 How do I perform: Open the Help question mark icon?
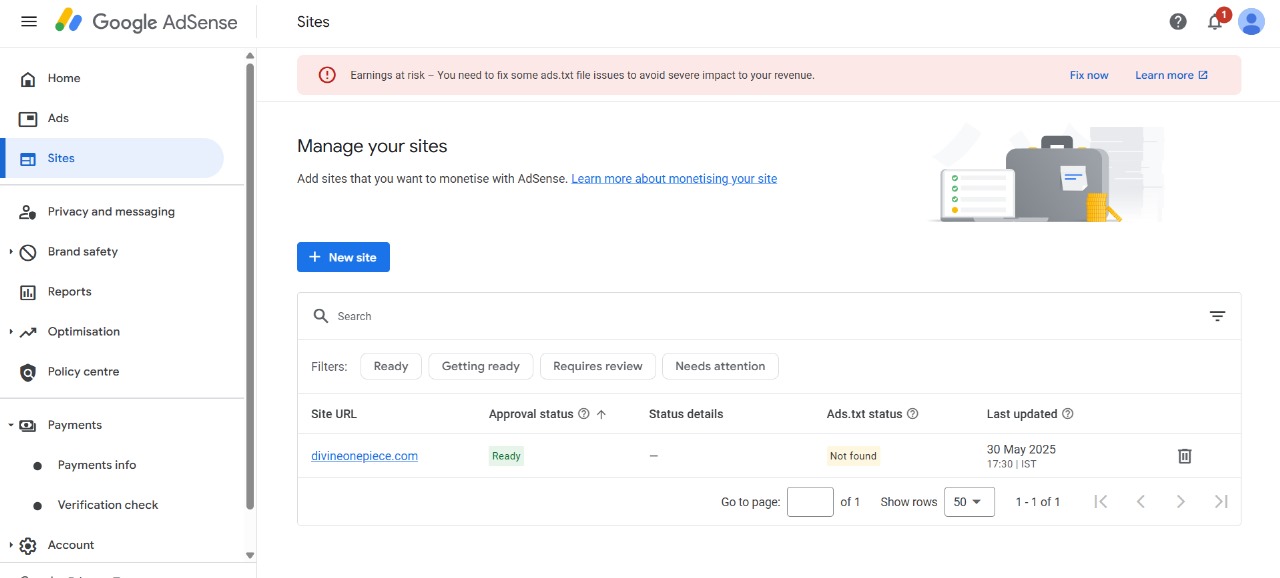coord(1178,21)
